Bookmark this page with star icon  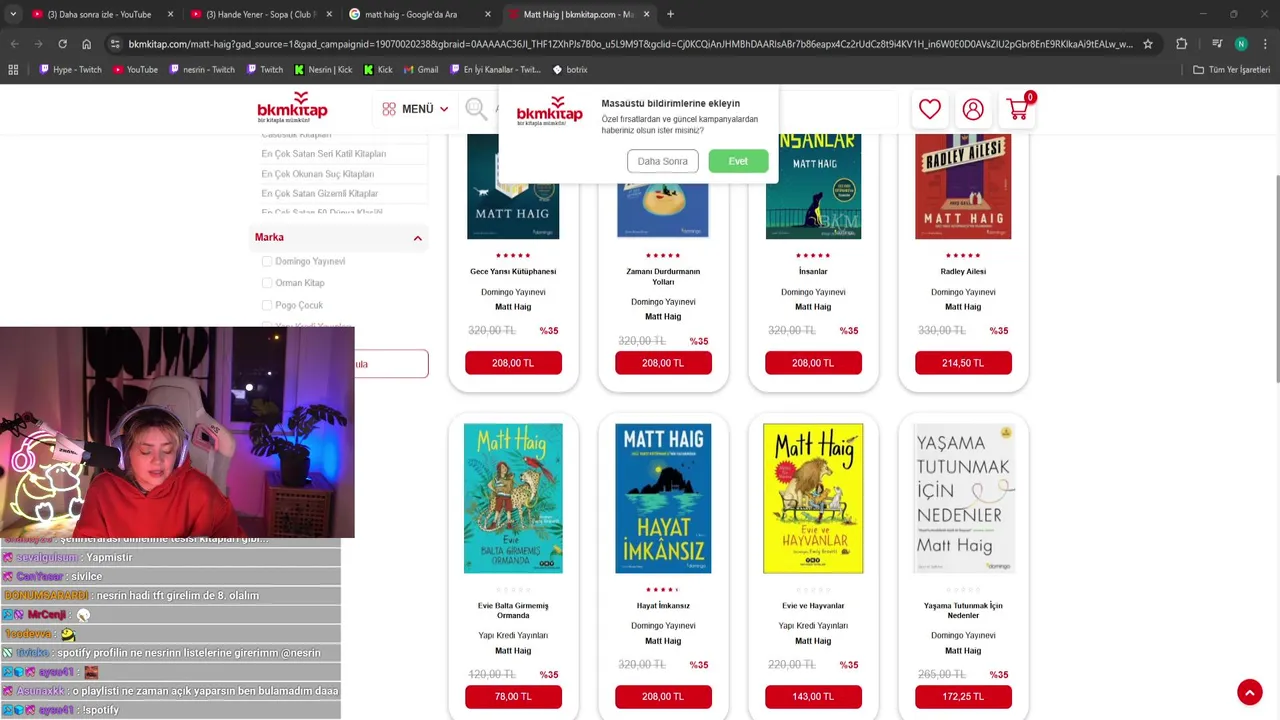click(1148, 44)
